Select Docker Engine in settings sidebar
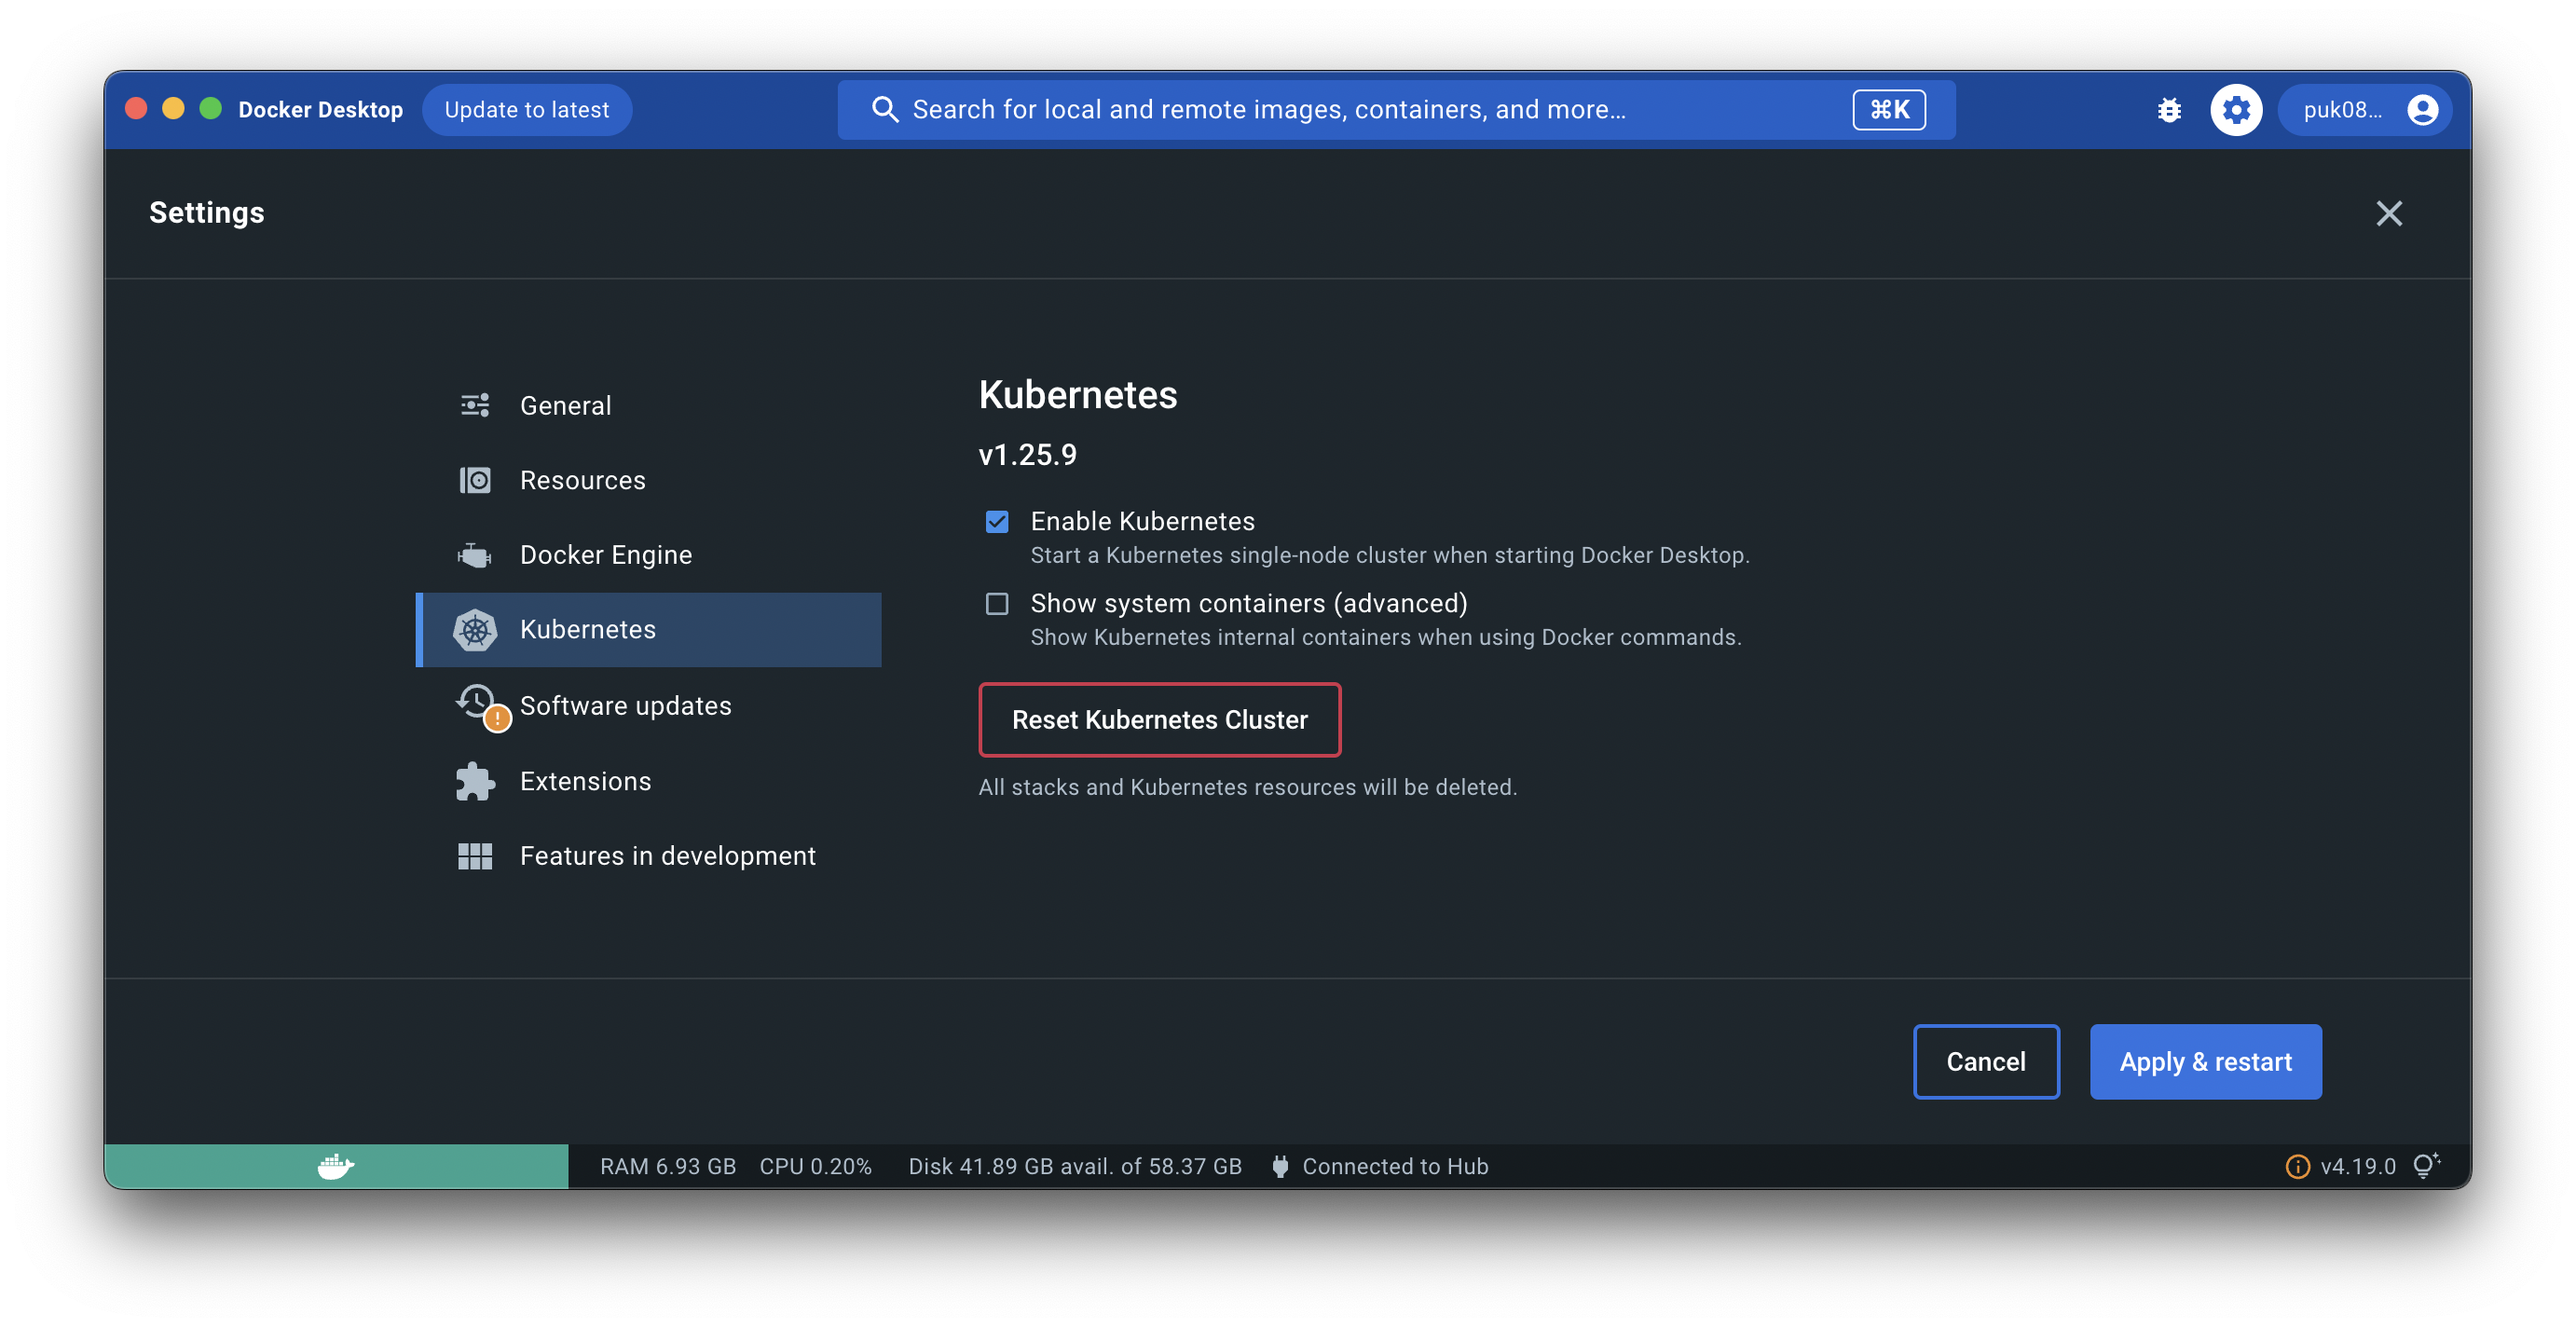The height and width of the screenshot is (1327, 2576). tap(605, 555)
